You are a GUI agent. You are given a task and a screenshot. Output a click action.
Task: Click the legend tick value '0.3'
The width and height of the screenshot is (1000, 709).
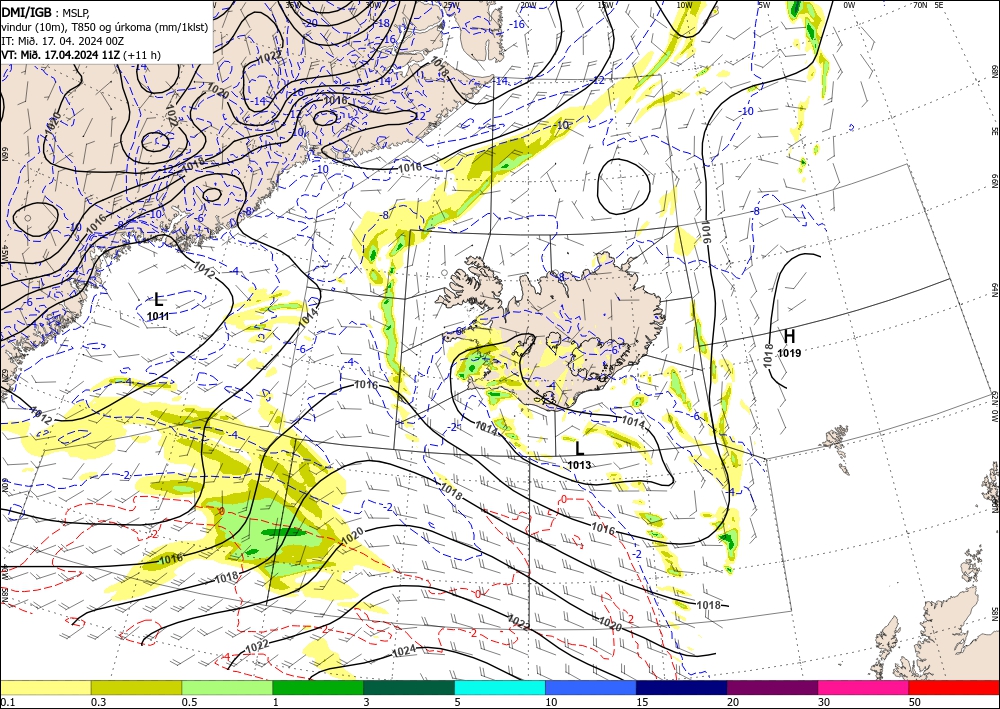[x=98, y=702]
